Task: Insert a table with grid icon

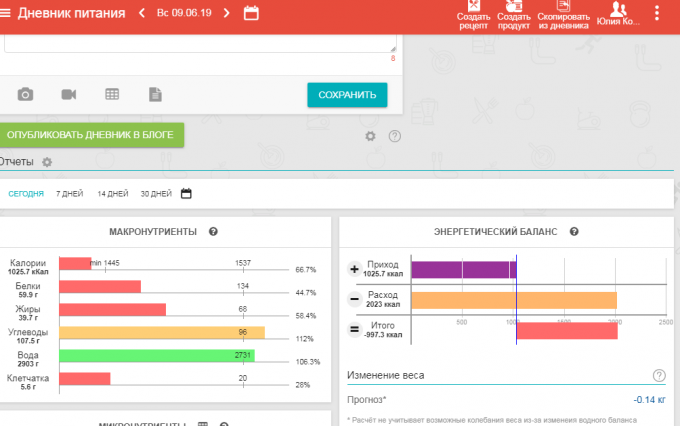Action: coord(112,94)
